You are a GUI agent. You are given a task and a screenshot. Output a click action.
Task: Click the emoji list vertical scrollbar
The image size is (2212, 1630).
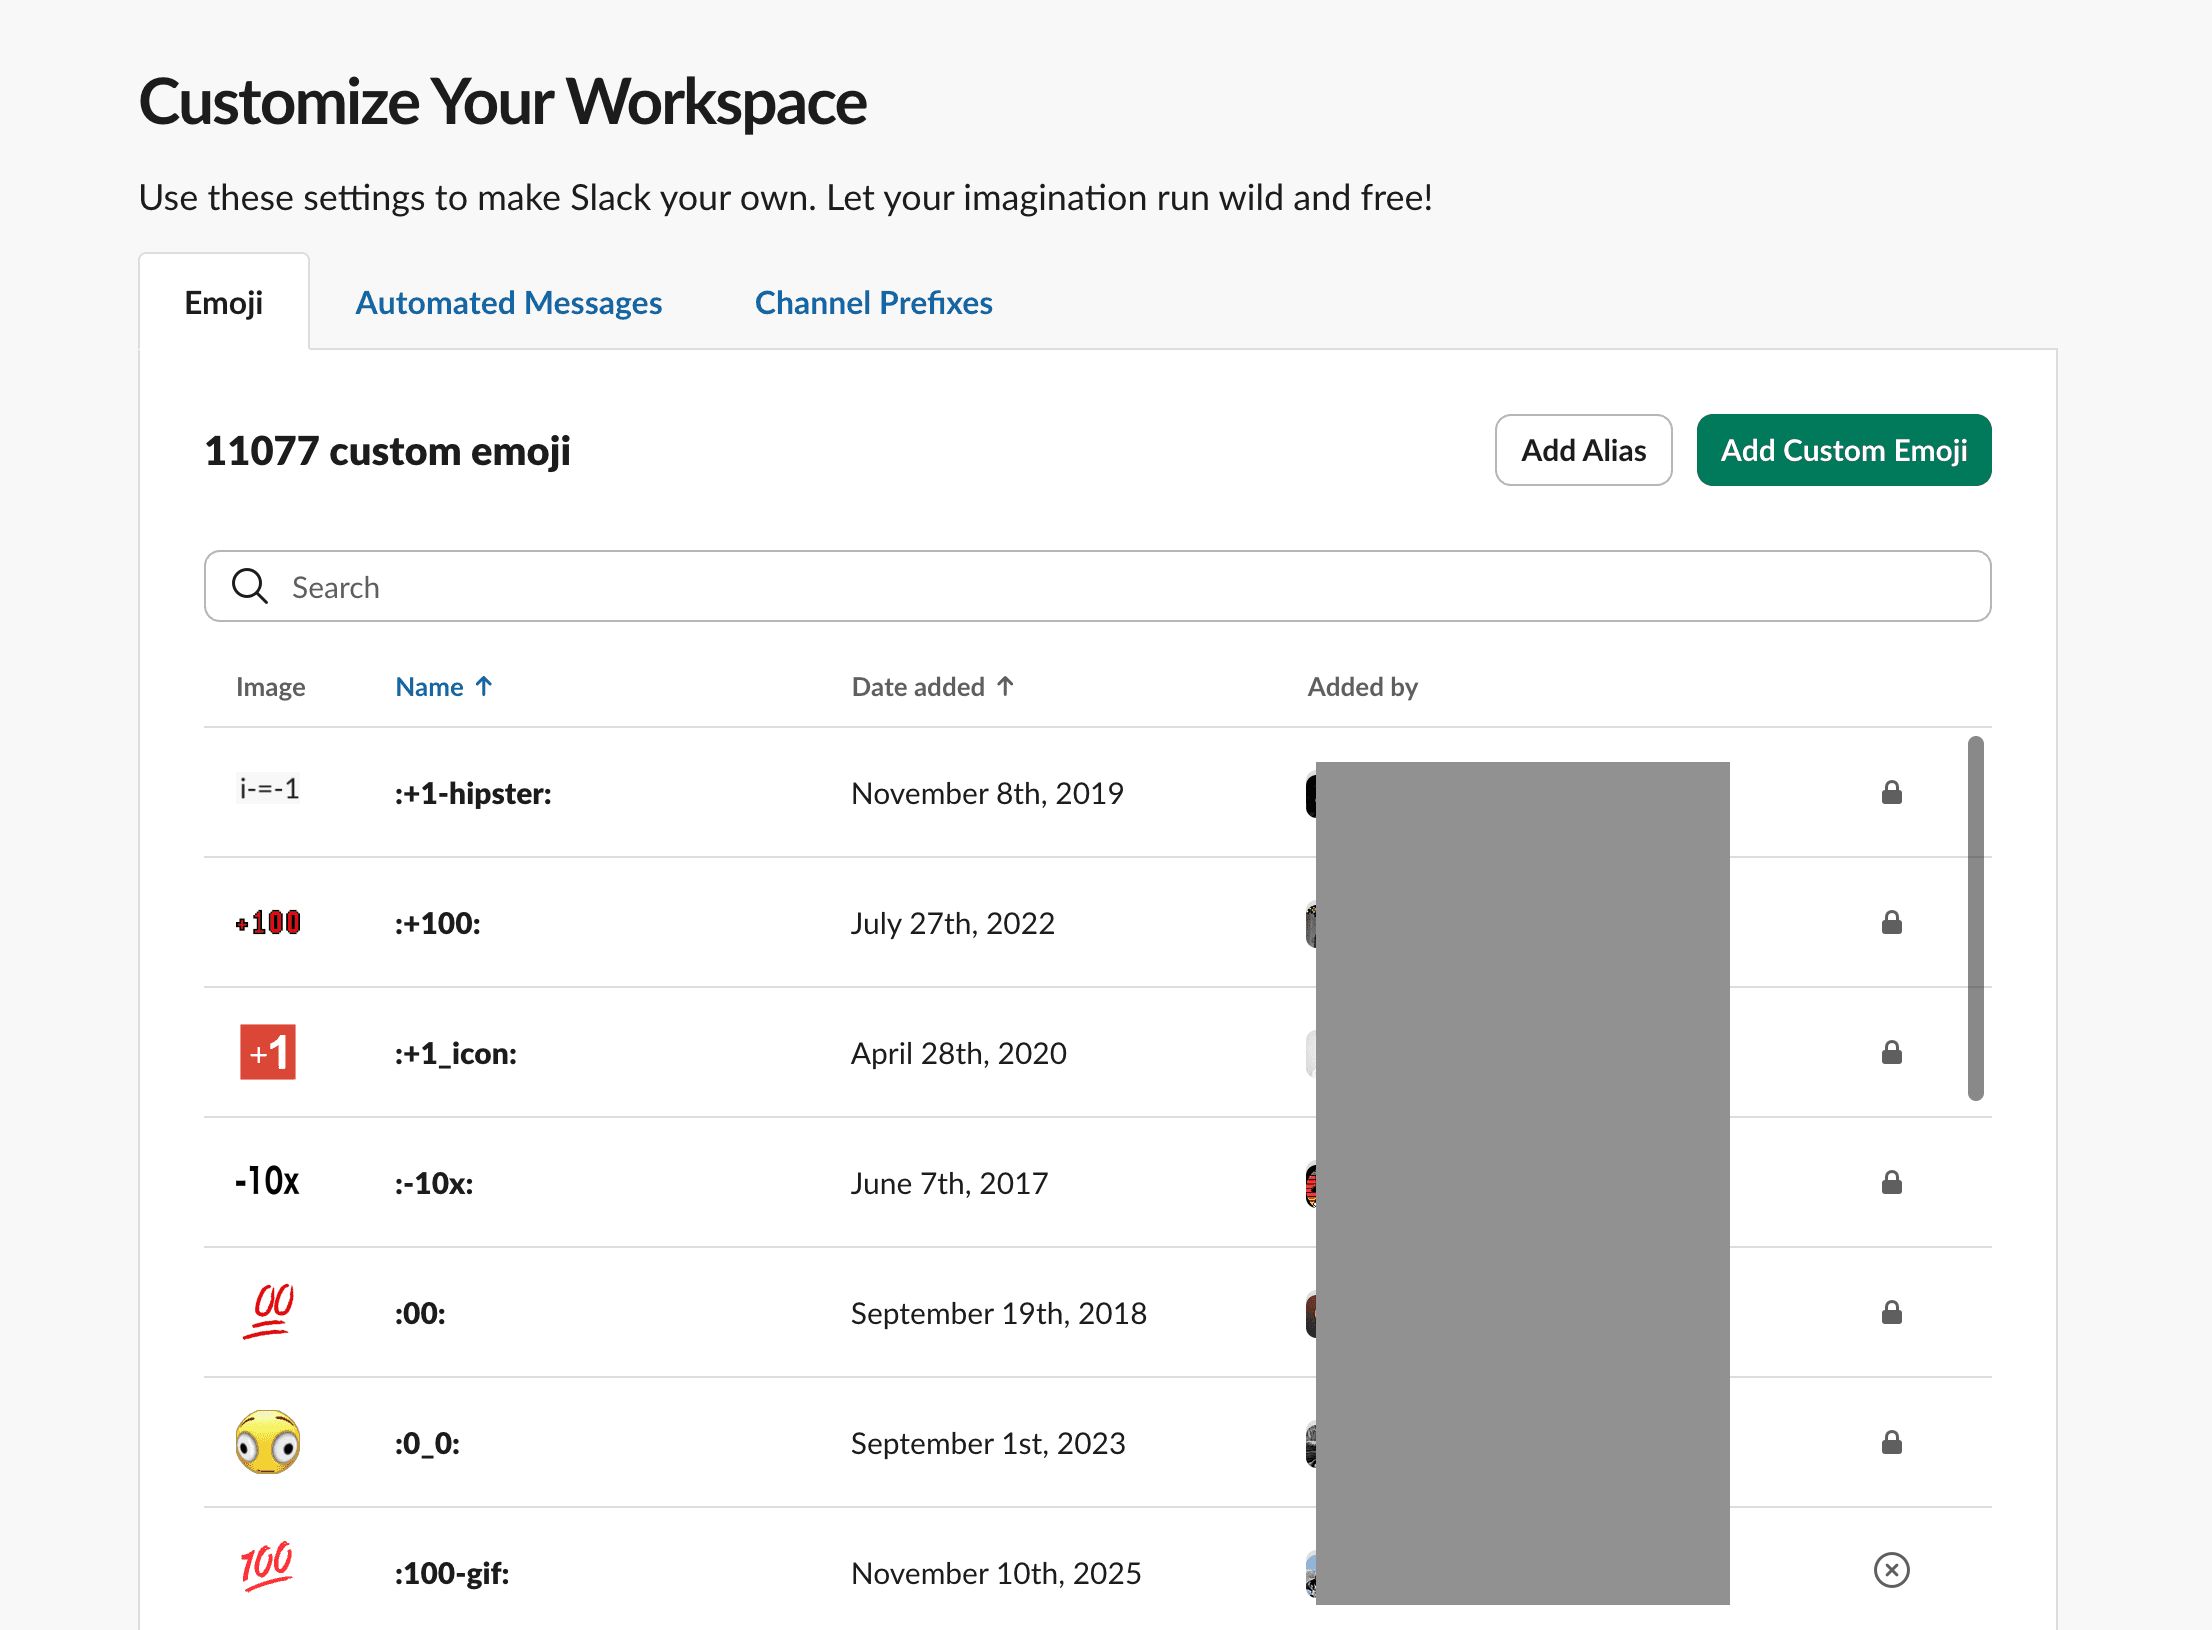[x=1975, y=918]
